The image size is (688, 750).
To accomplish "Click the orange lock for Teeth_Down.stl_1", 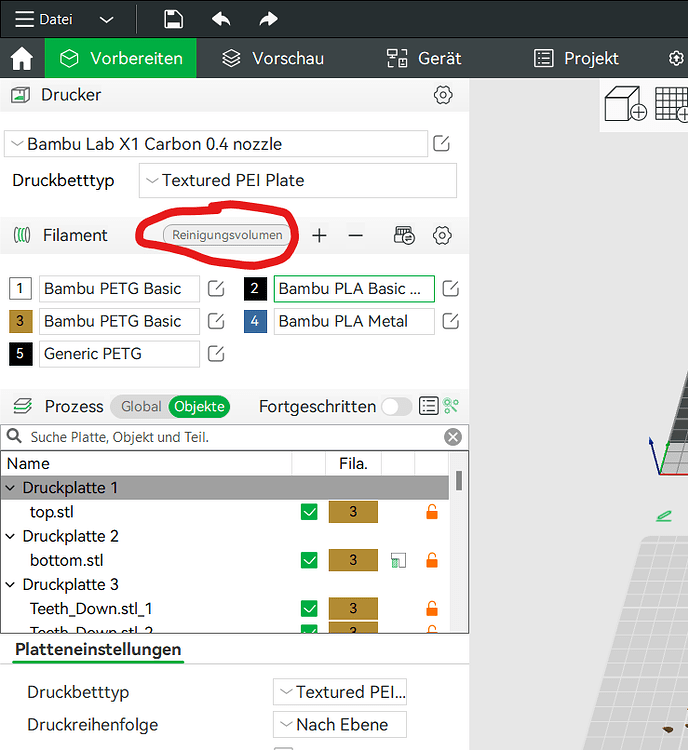I will [432, 608].
